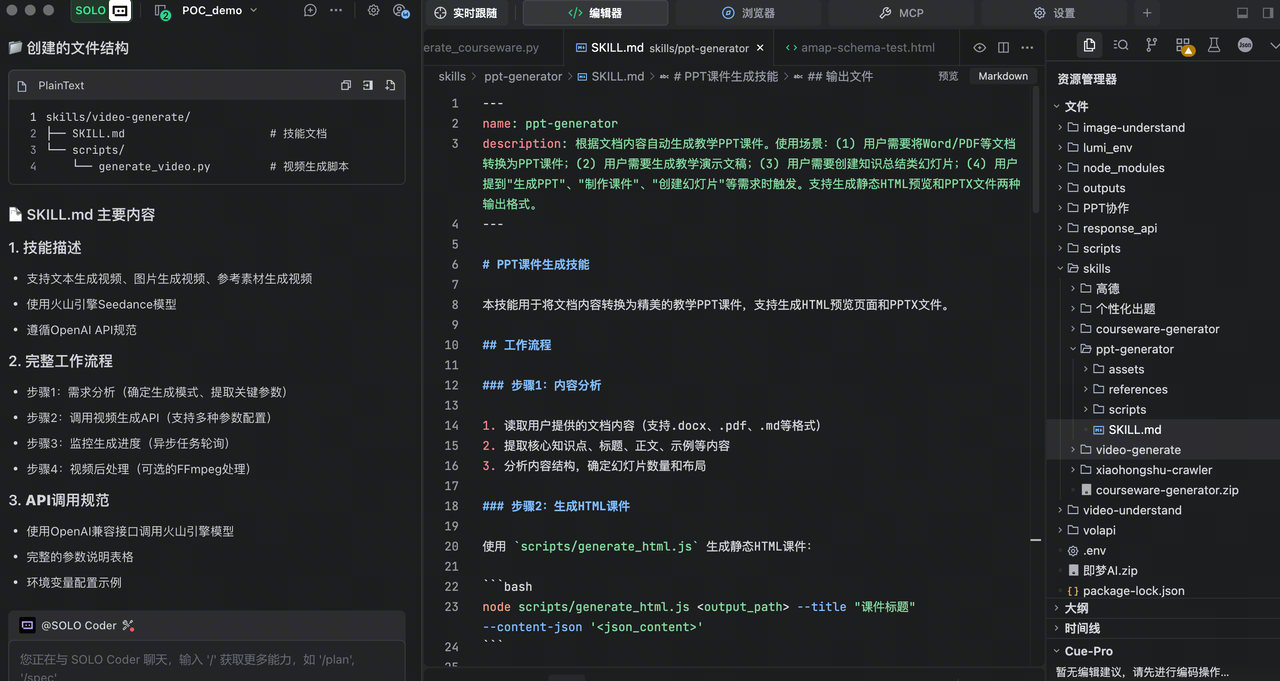Expand the 时间线 section
Viewport: 1280px width, 681px height.
1163,628
